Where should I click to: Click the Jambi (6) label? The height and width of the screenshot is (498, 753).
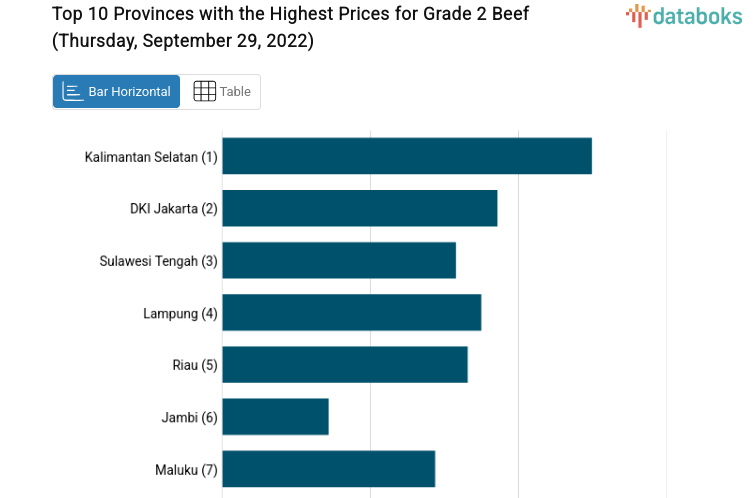[x=189, y=417]
